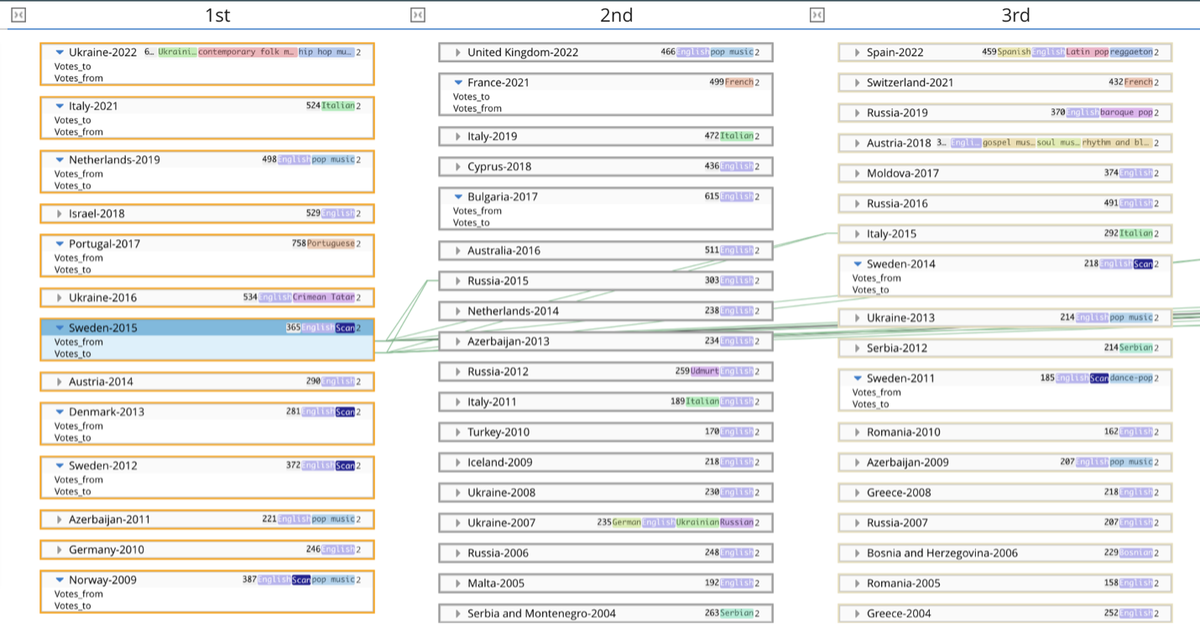This screenshot has height=625, width=1200.
Task: Expand the Spain-2022 entry
Action: 857,52
